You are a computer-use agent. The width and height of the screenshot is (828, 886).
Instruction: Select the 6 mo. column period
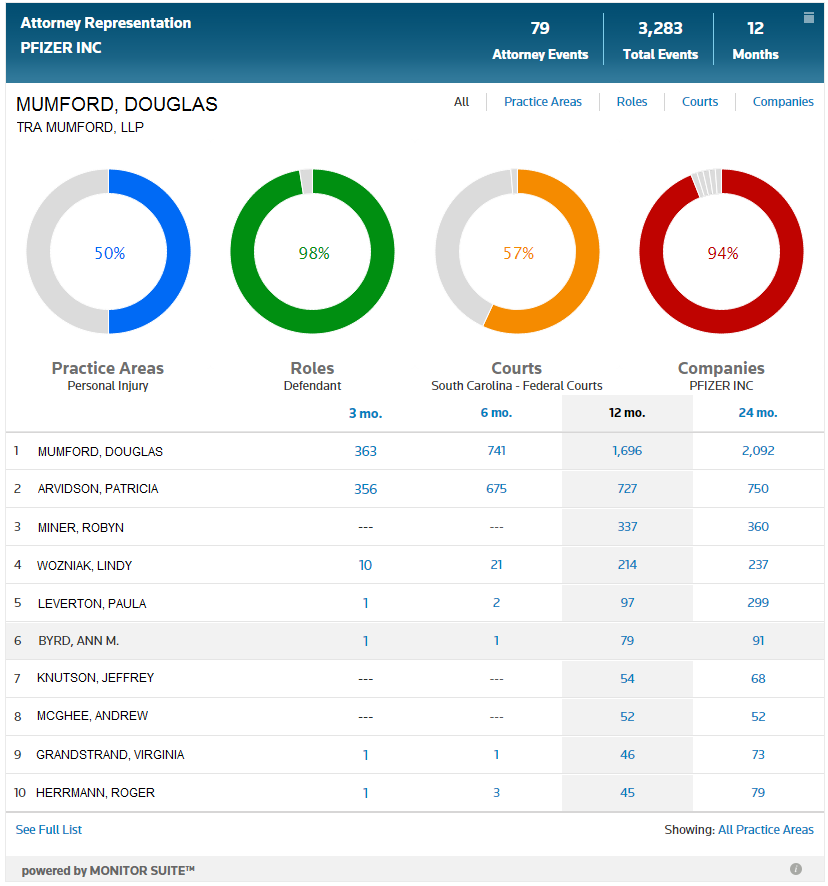click(496, 412)
